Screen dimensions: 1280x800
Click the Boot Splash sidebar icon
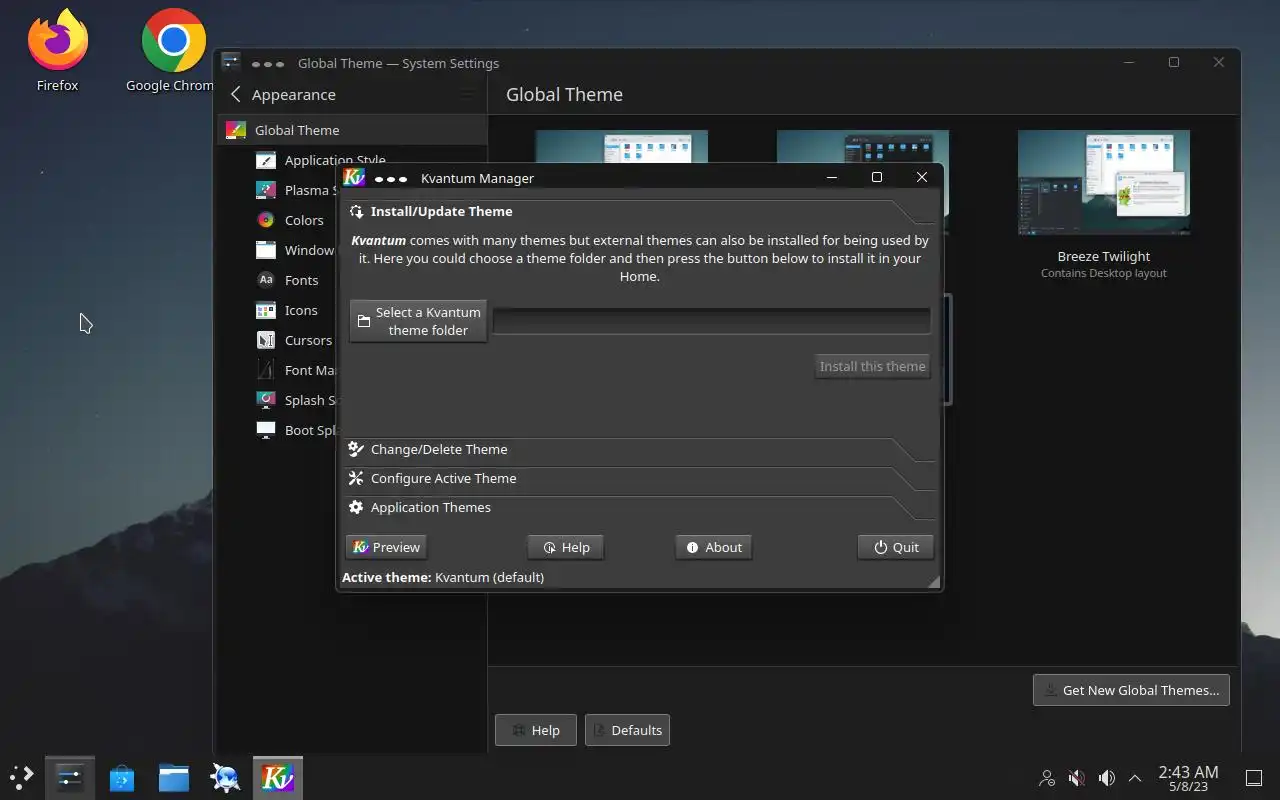coord(265,430)
